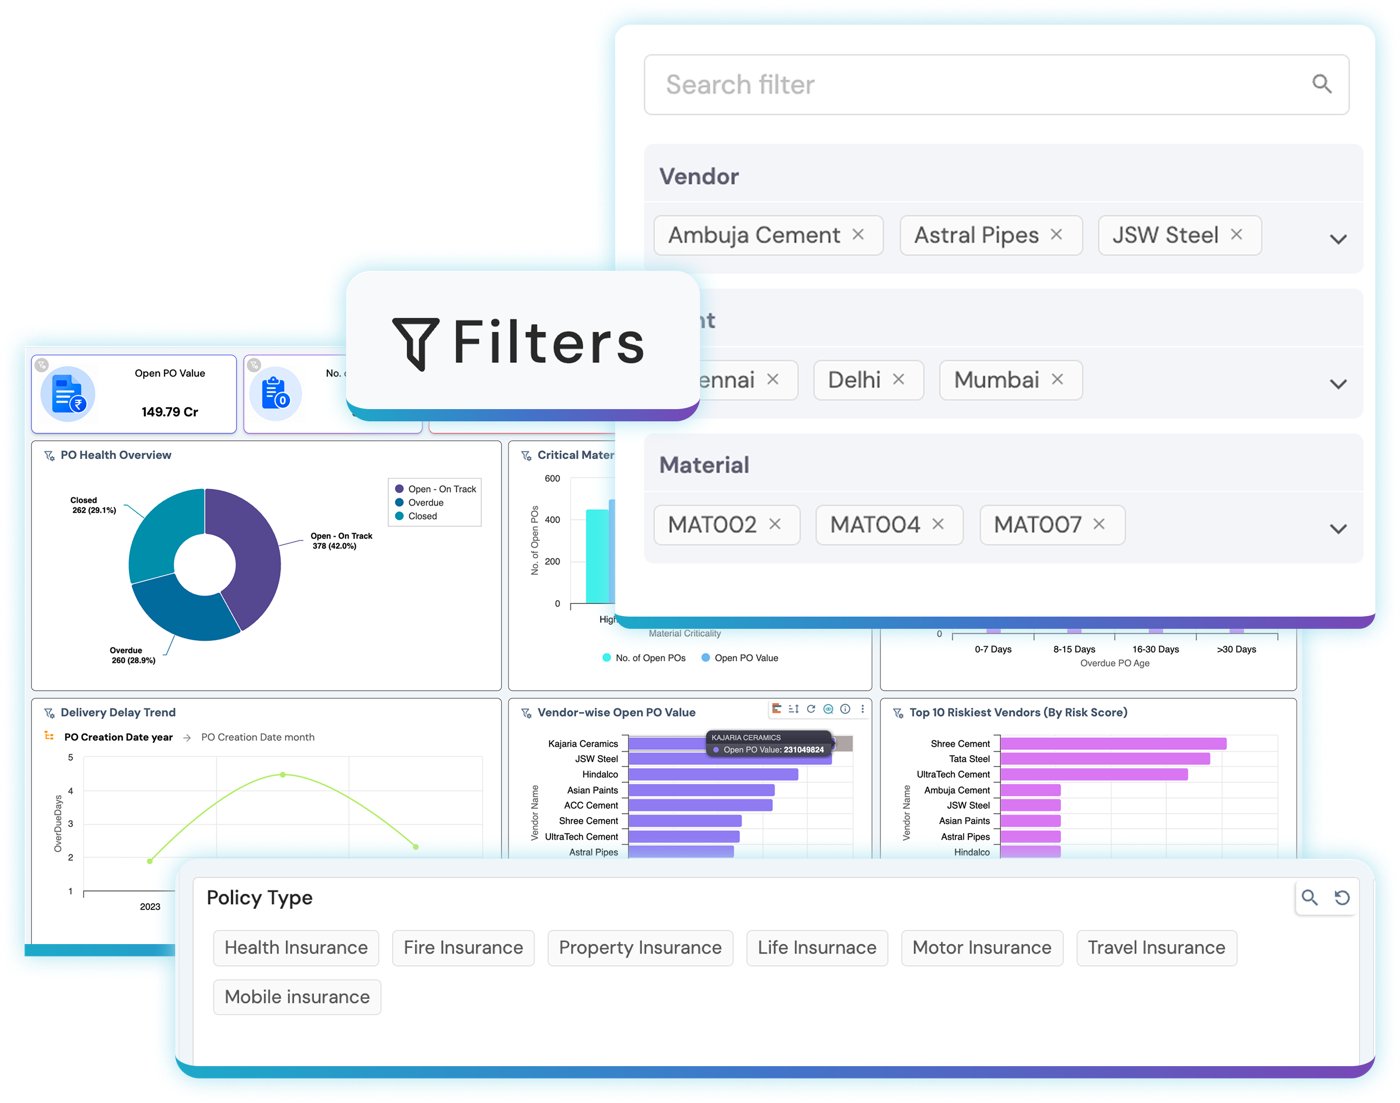Click Shree Cement bar in Riskiest Vendors
Image resolution: width=1400 pixels, height=1103 pixels.
[x=1113, y=744]
